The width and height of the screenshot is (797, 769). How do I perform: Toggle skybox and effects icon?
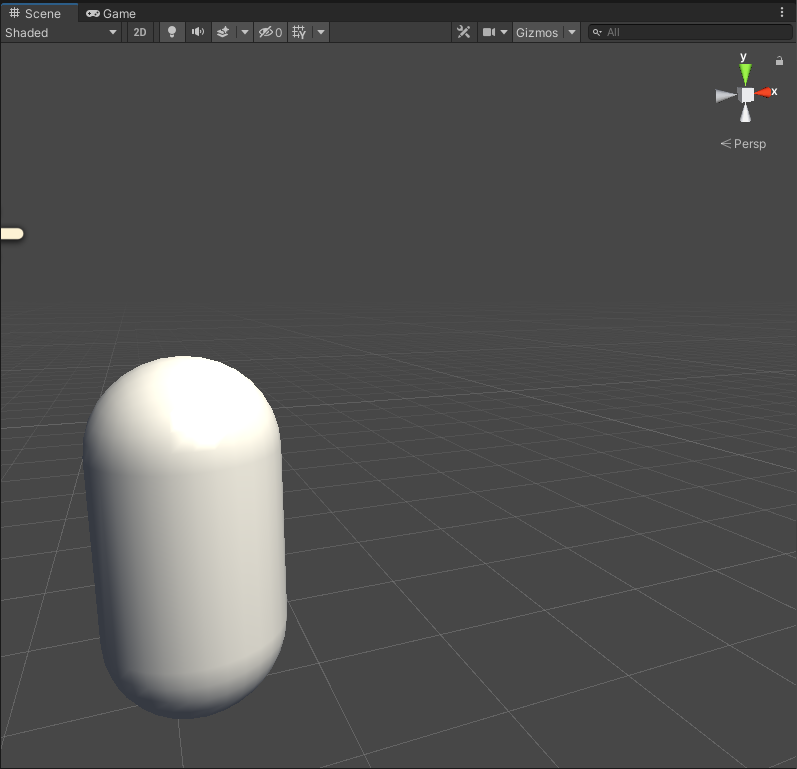223,33
